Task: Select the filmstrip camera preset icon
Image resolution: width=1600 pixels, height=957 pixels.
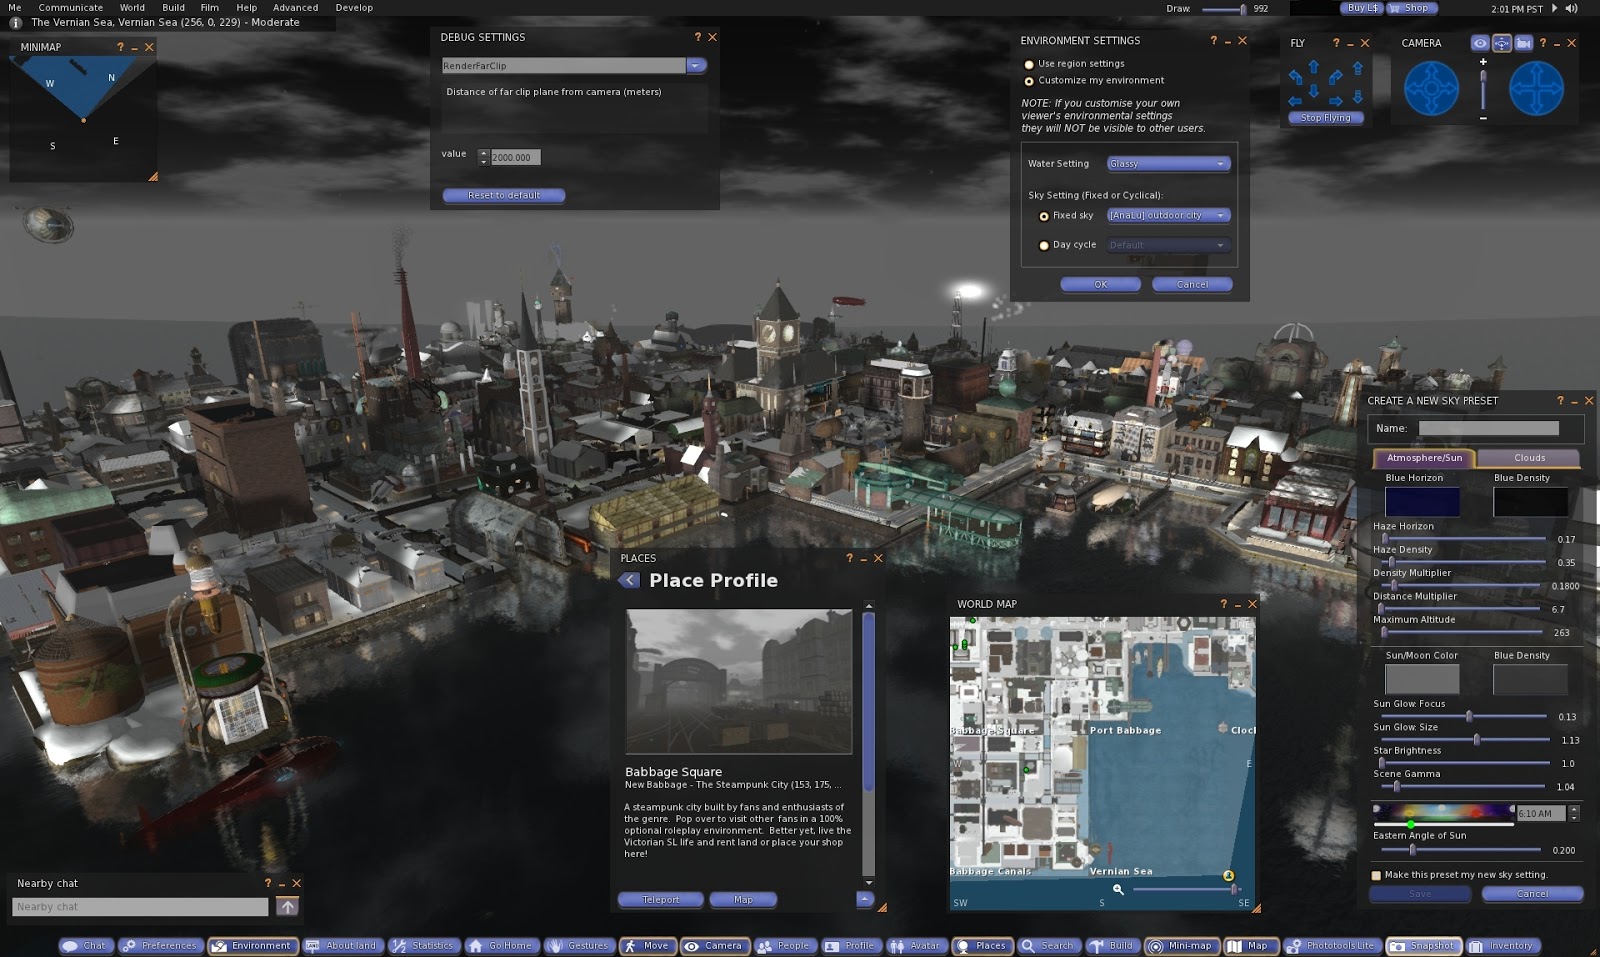Action: 1524,43
